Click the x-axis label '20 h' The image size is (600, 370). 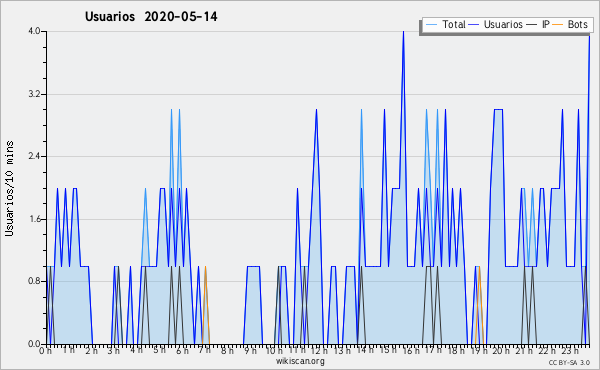point(501,351)
